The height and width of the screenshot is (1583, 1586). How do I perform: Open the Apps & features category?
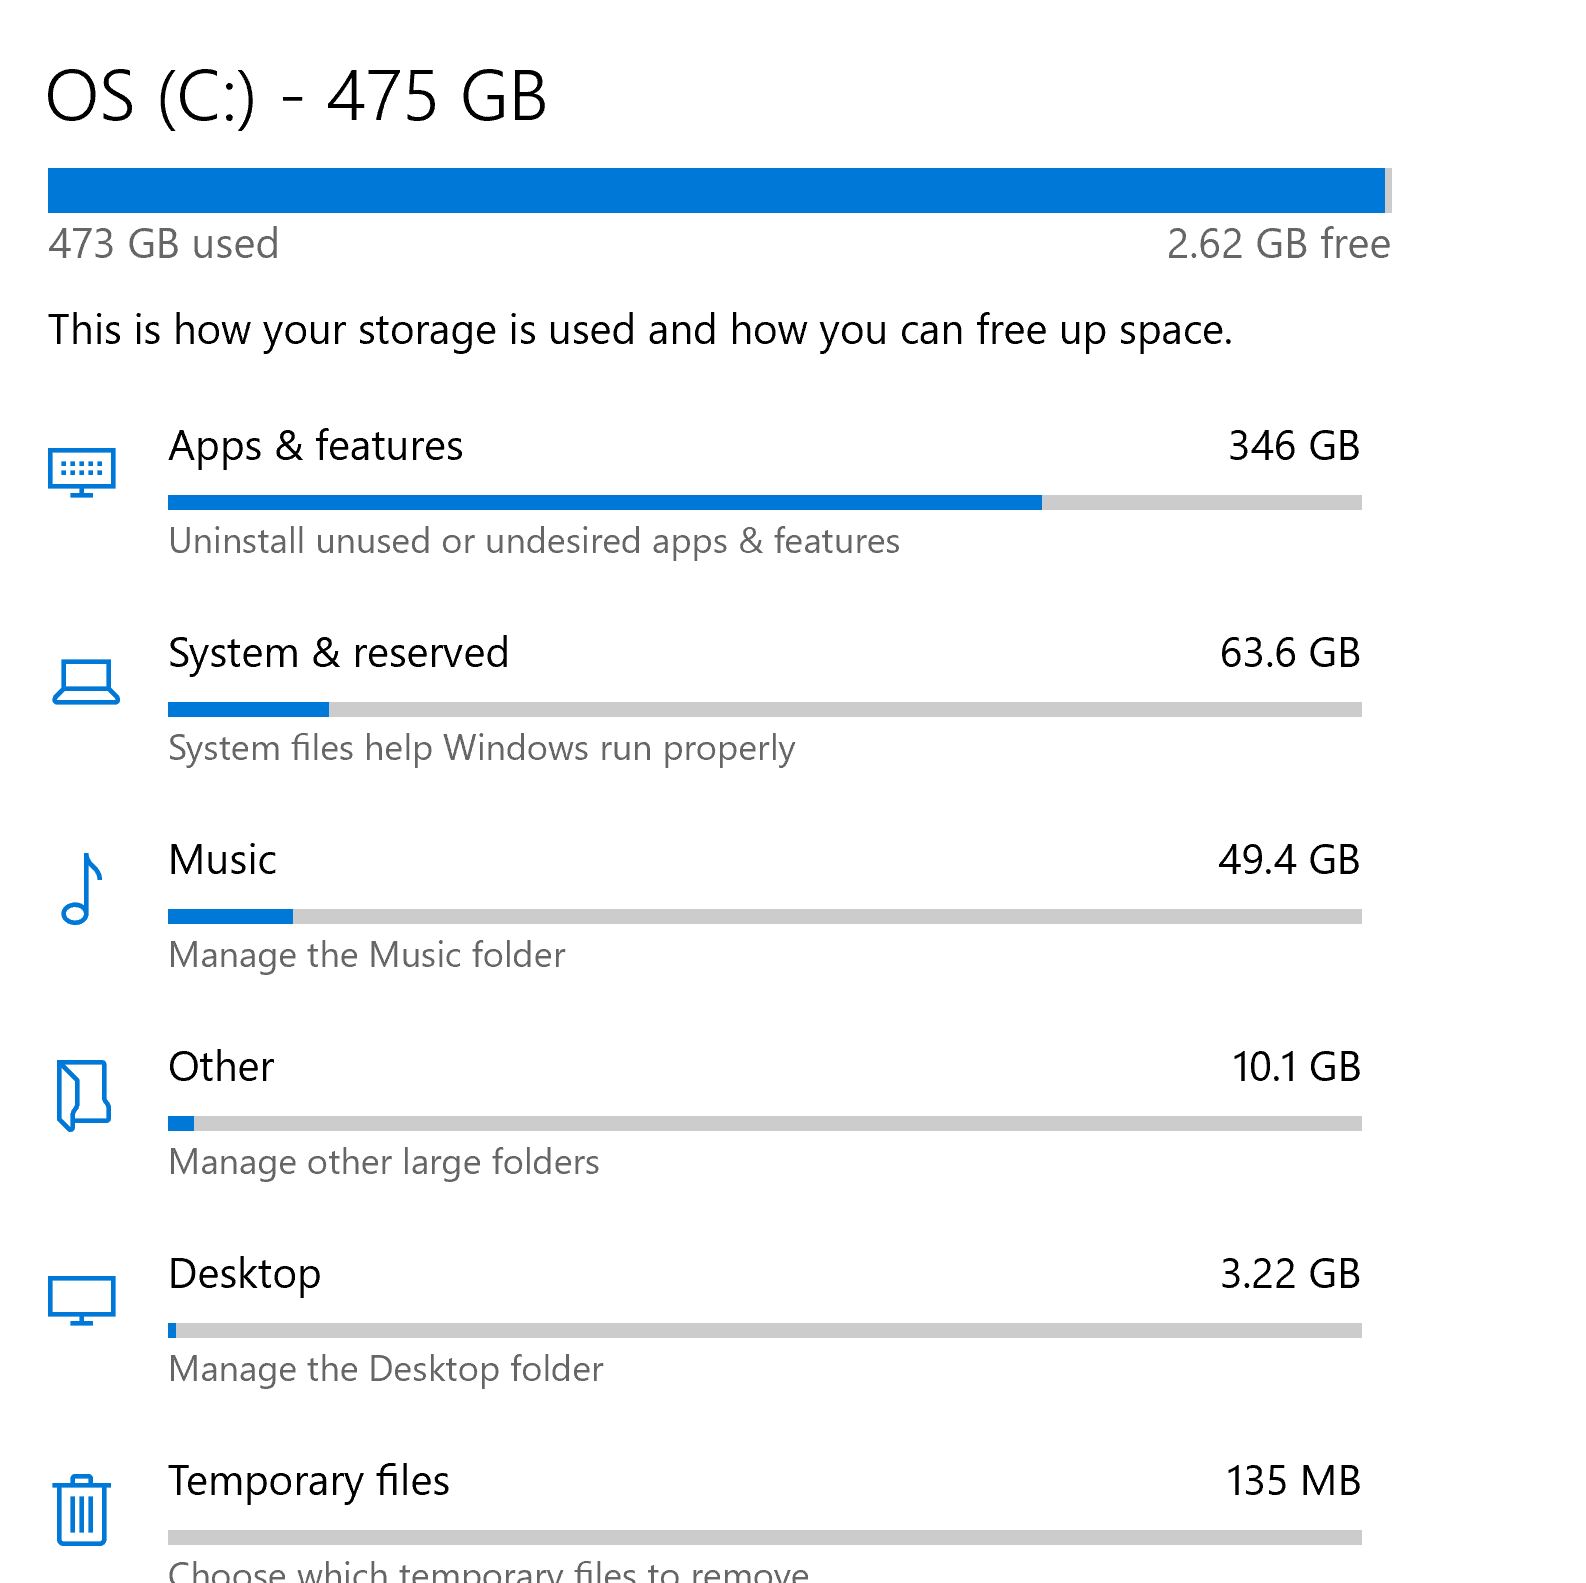point(316,446)
